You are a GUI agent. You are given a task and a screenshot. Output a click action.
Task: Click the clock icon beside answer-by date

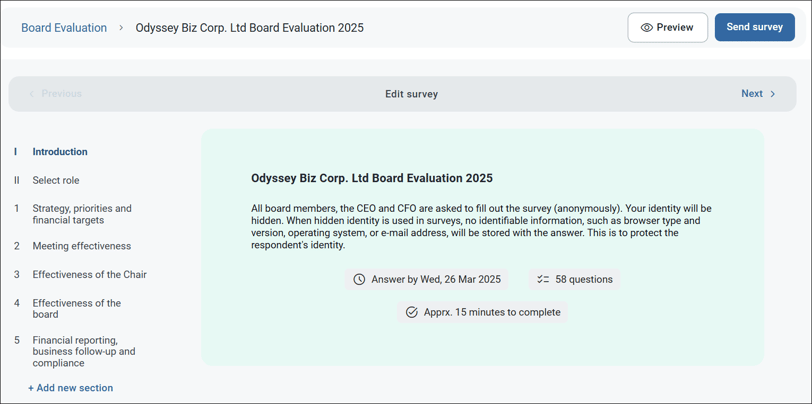[x=359, y=280]
